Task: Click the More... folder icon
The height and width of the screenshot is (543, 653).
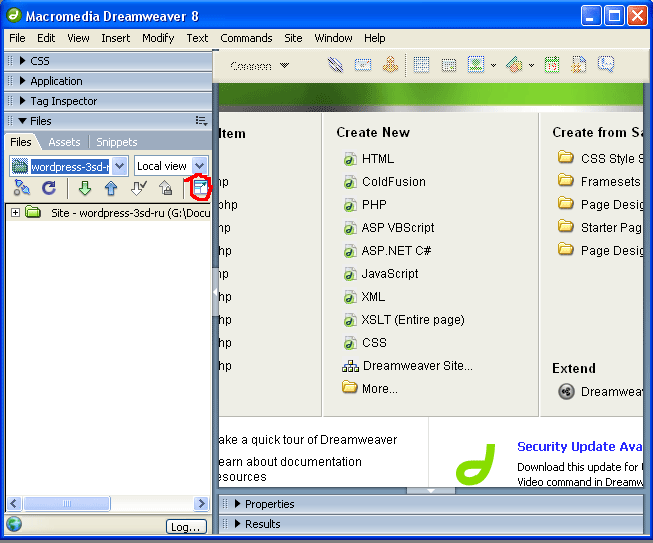Action: pyautogui.click(x=349, y=387)
